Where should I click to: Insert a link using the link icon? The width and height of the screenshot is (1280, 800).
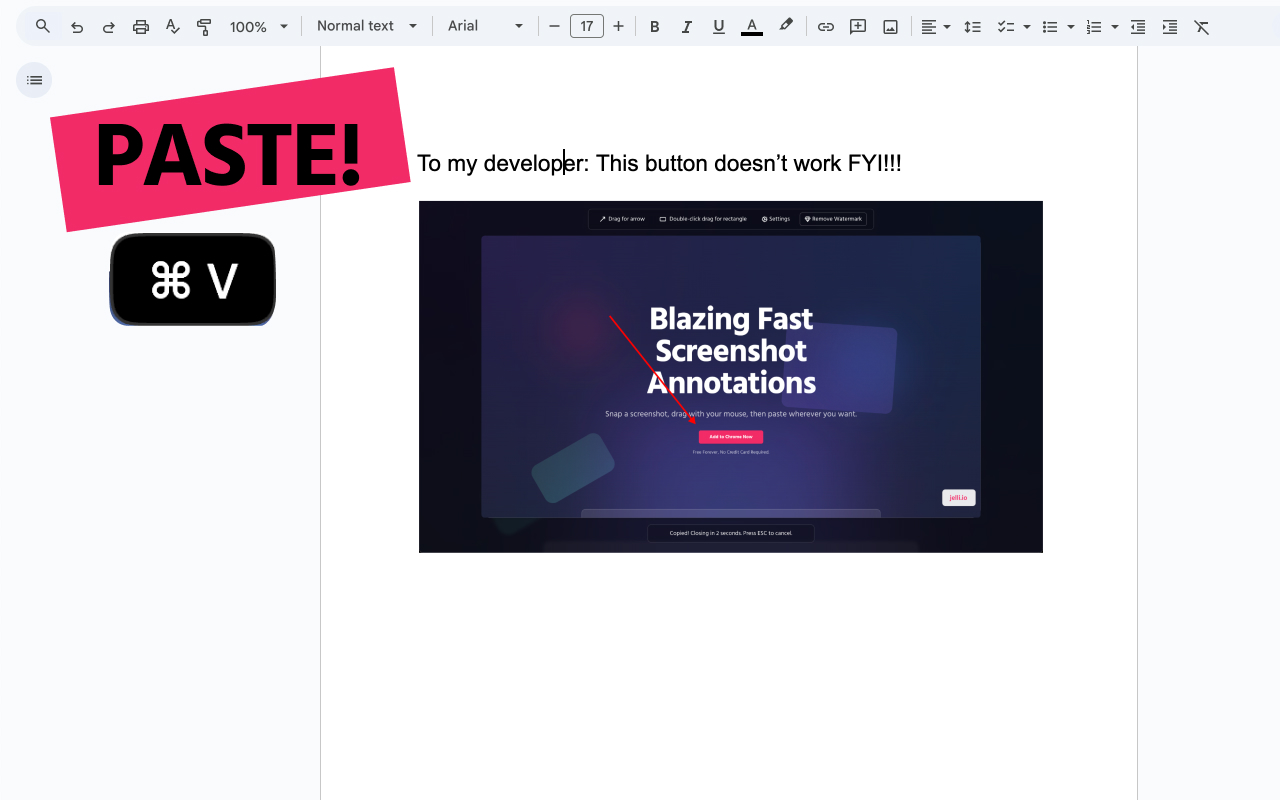[x=825, y=27]
